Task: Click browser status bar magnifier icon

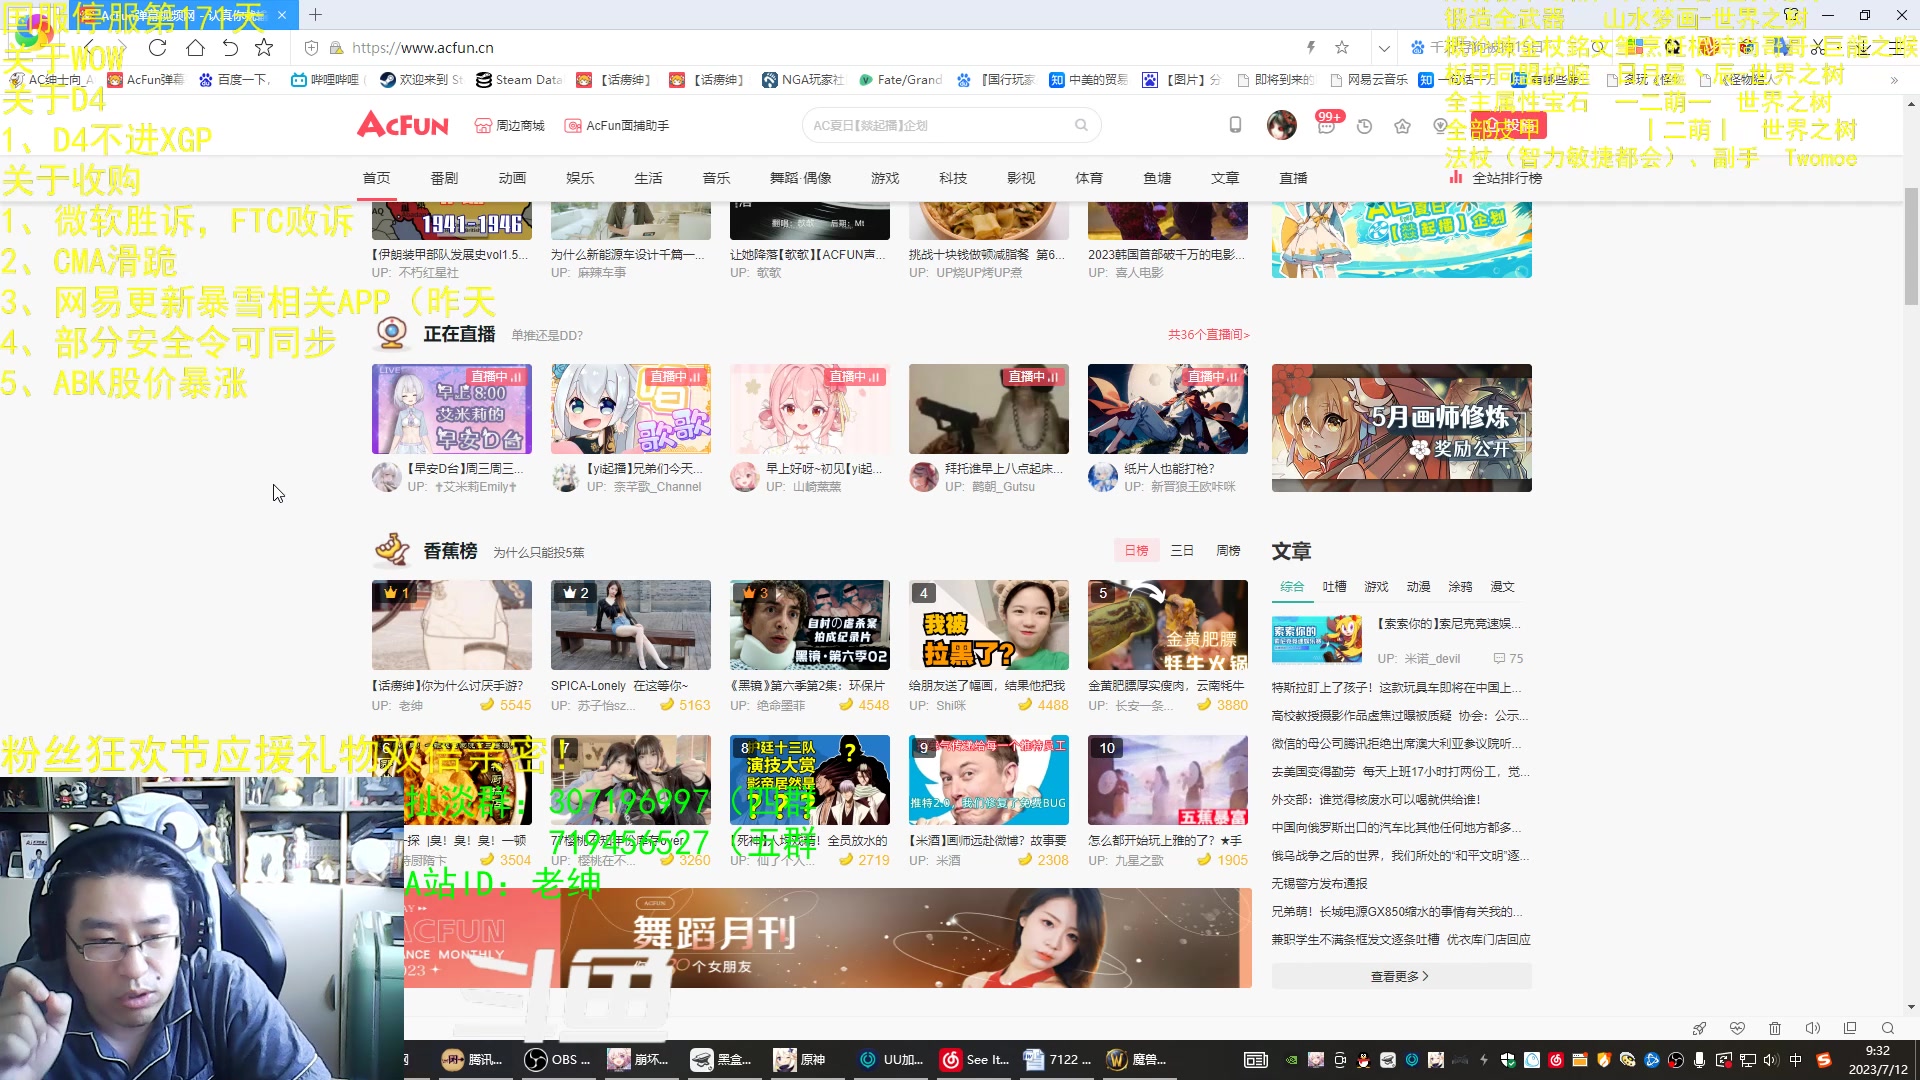Action: (1888, 1028)
